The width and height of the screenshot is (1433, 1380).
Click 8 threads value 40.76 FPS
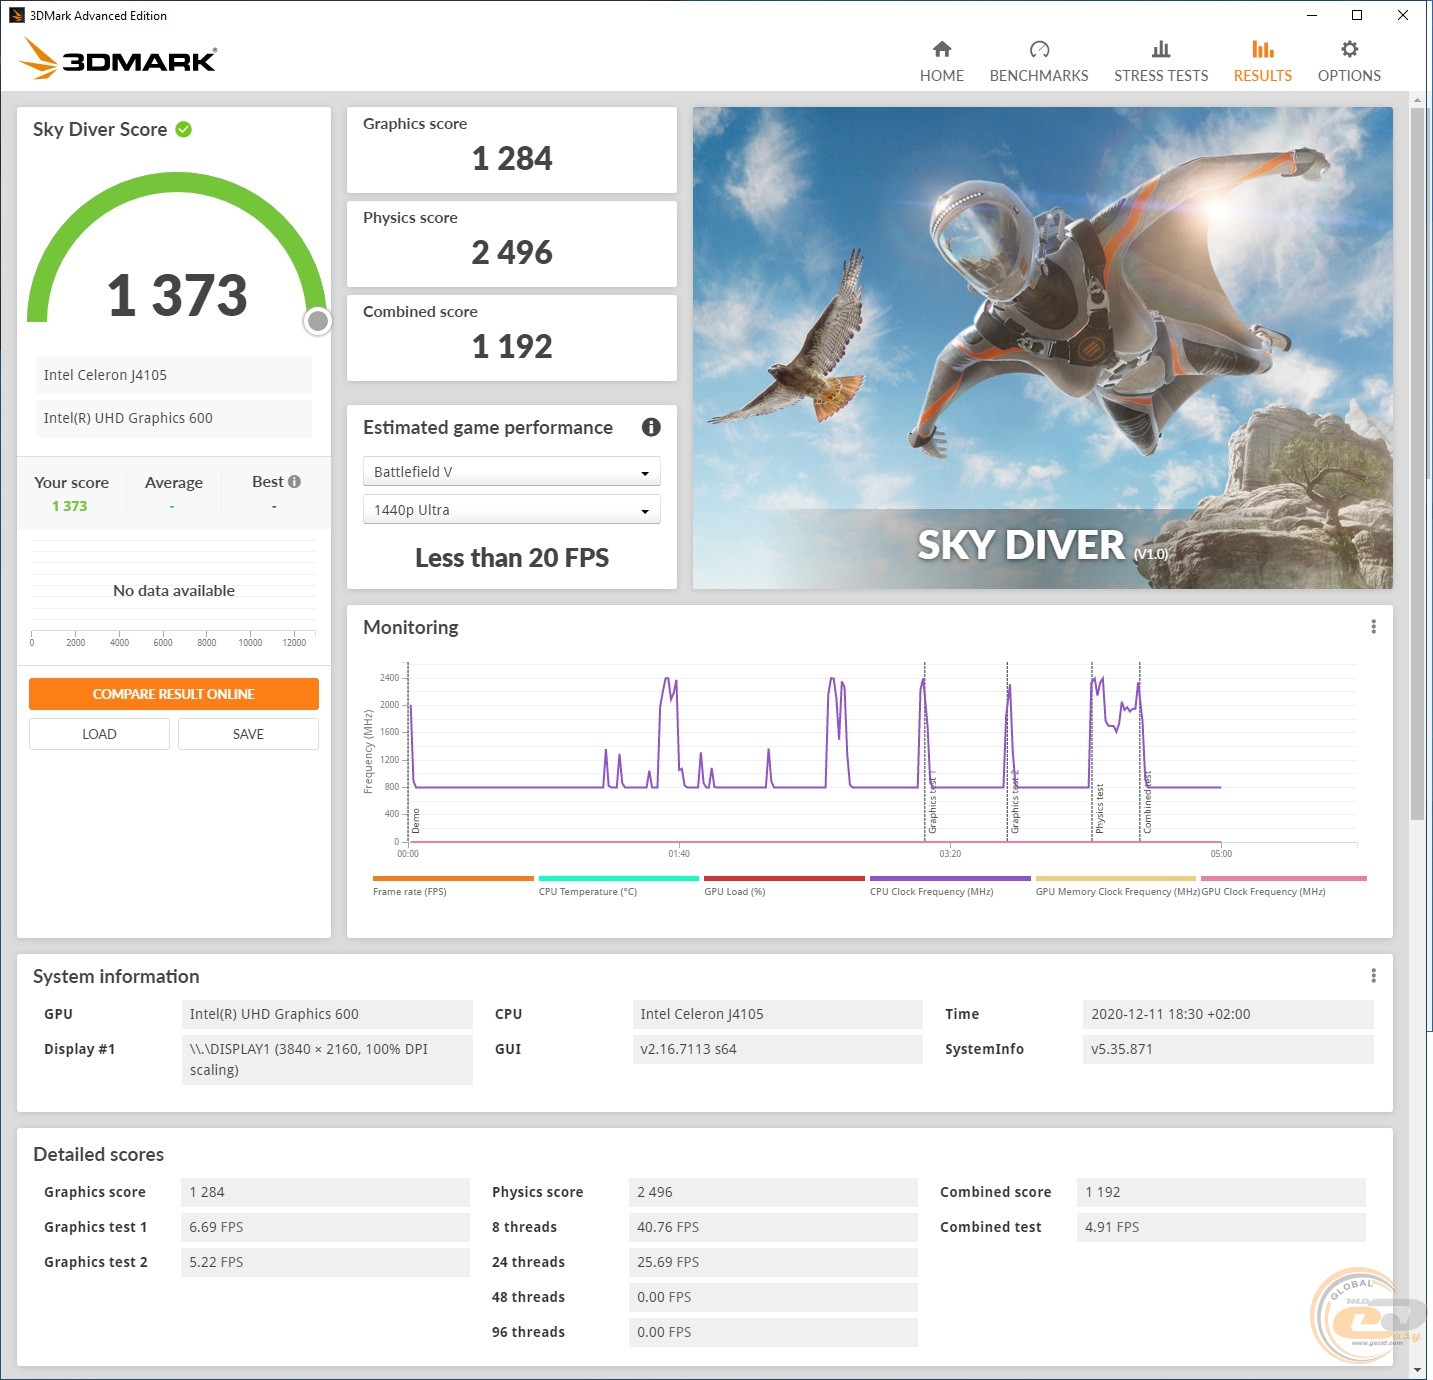click(773, 1227)
